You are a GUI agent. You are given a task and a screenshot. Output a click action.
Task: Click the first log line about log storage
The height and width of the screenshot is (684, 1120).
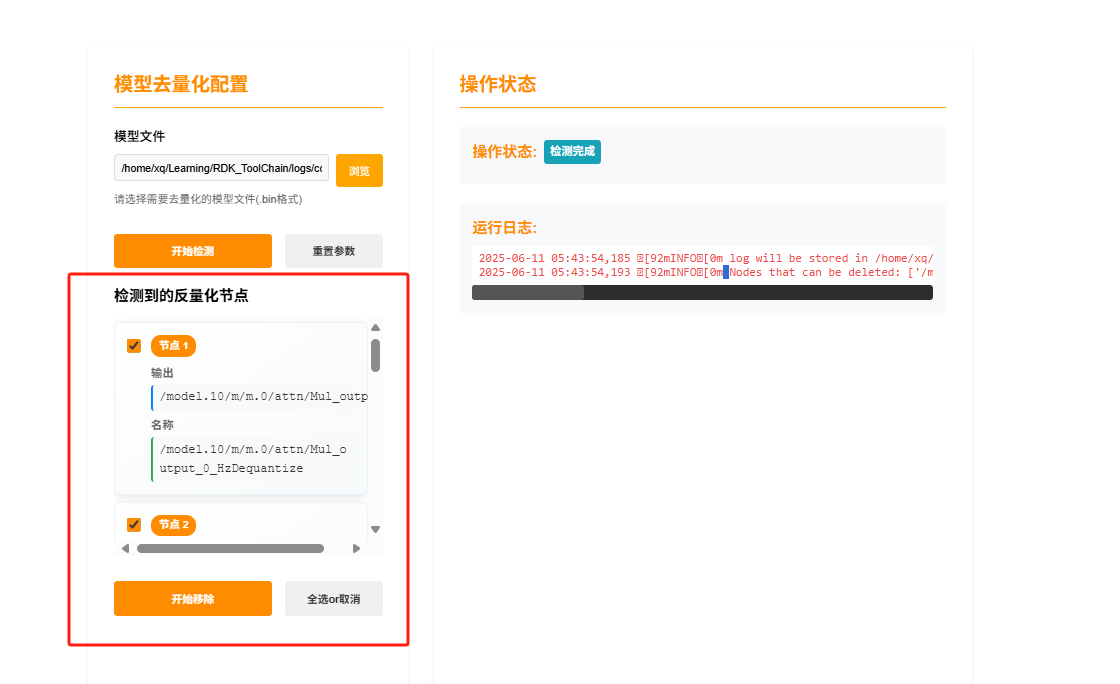706,258
